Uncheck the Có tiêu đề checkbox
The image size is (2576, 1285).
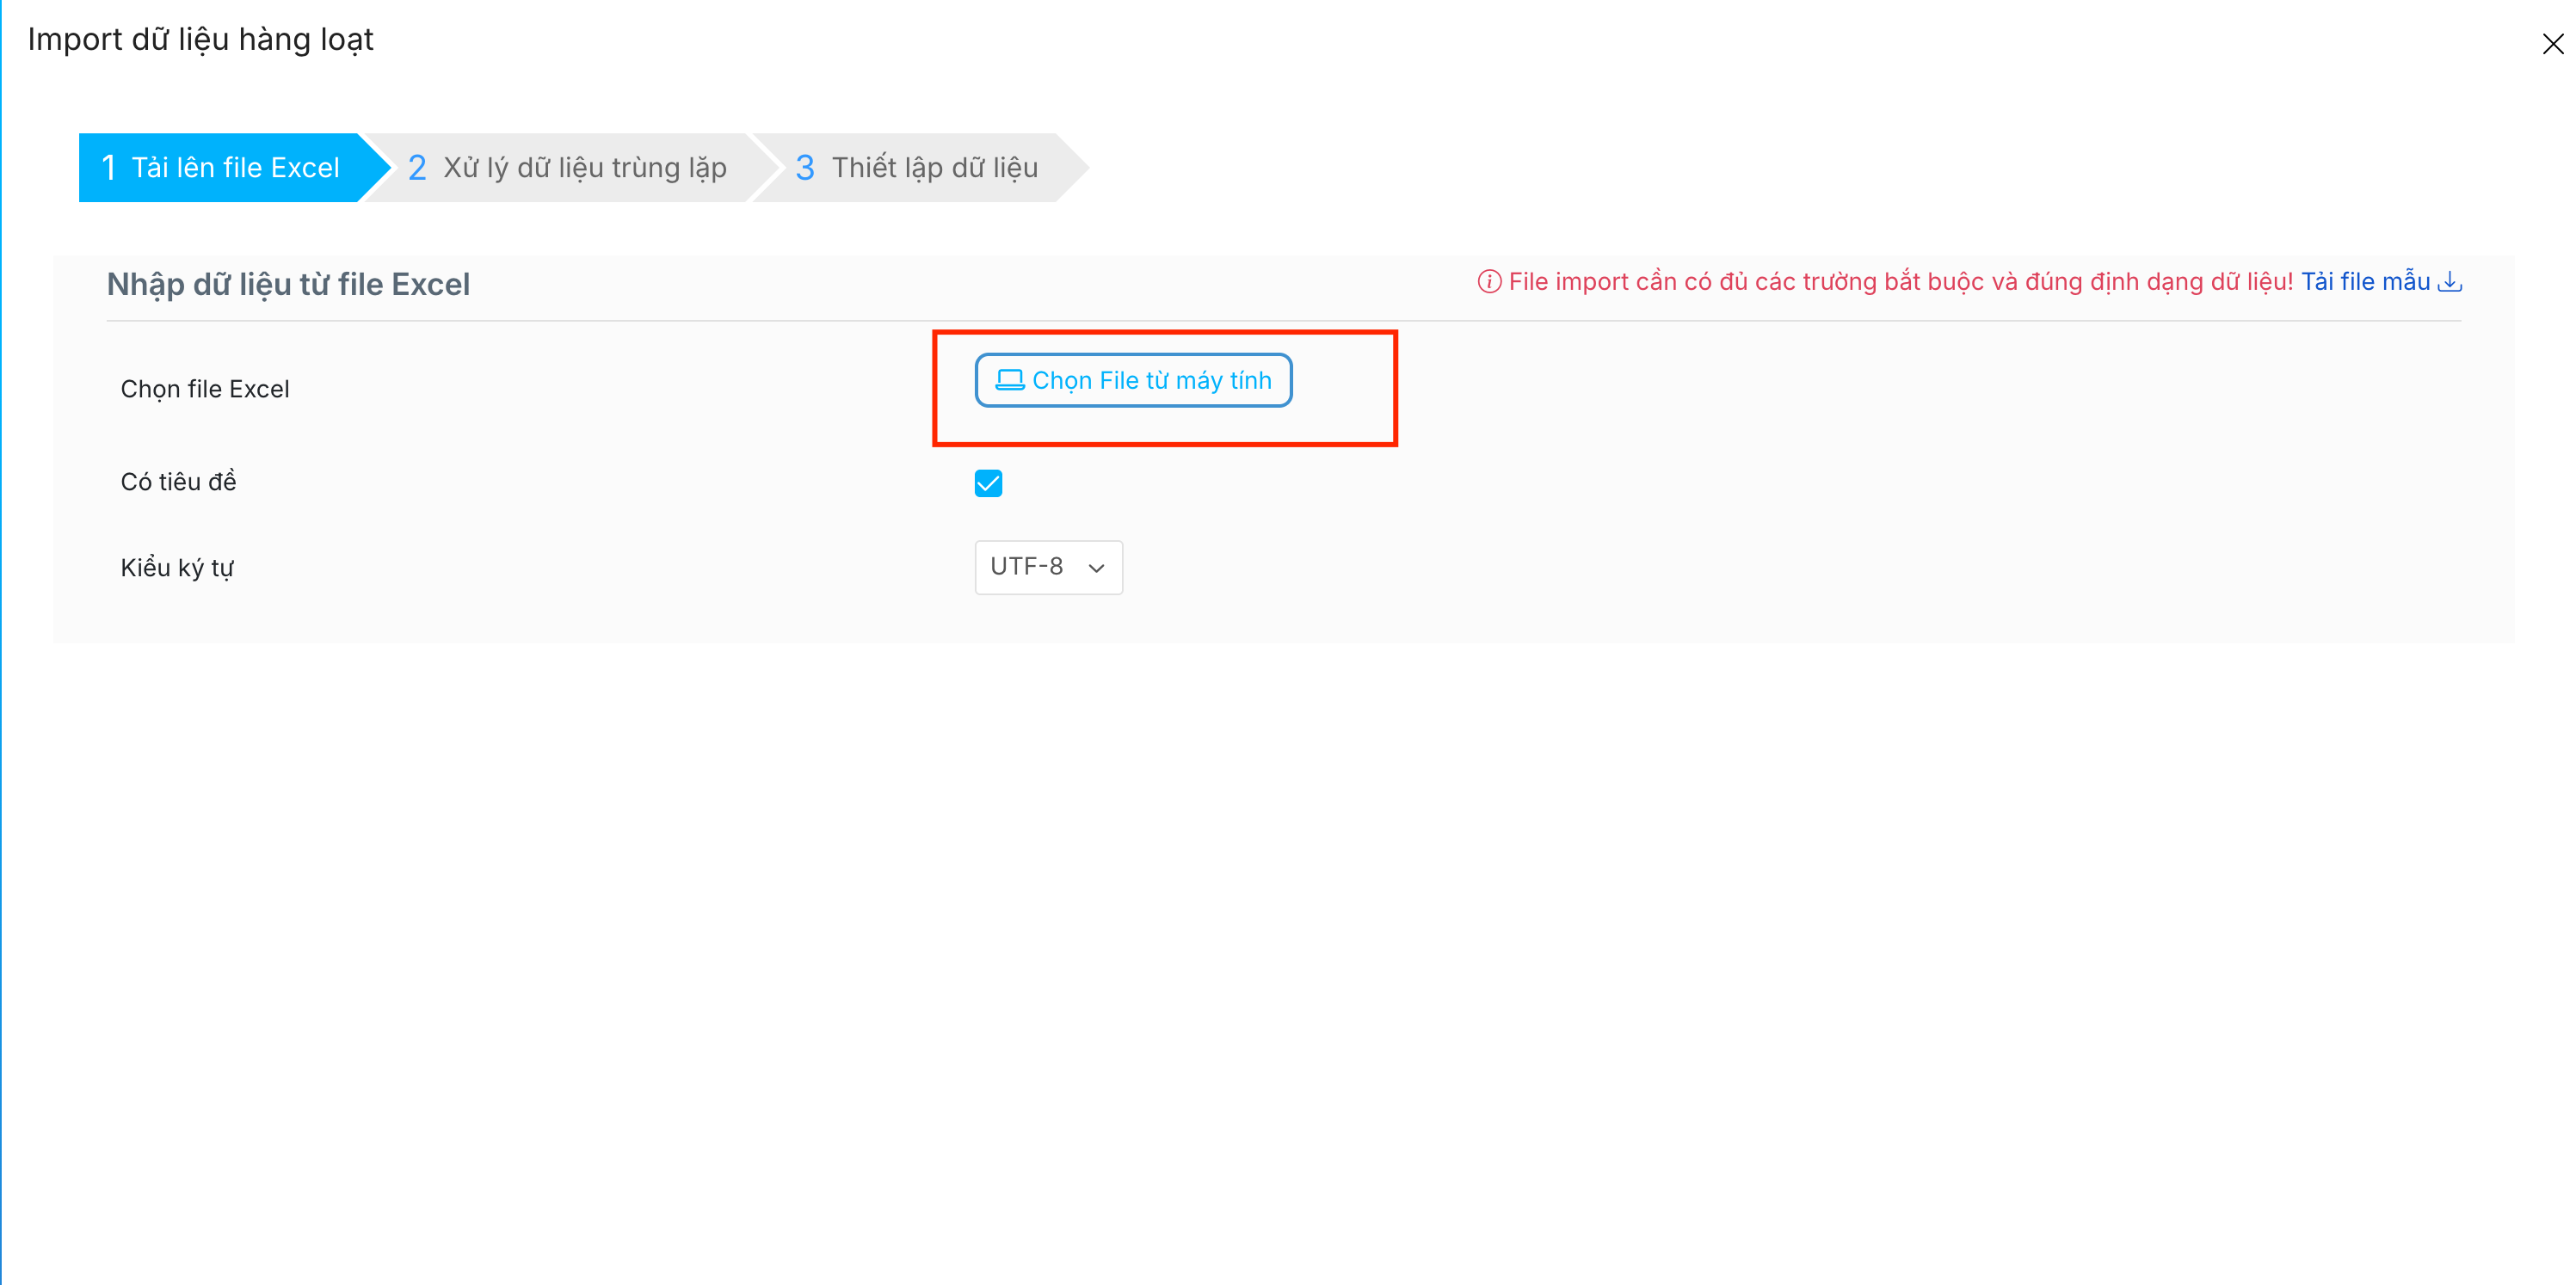[x=988, y=484]
